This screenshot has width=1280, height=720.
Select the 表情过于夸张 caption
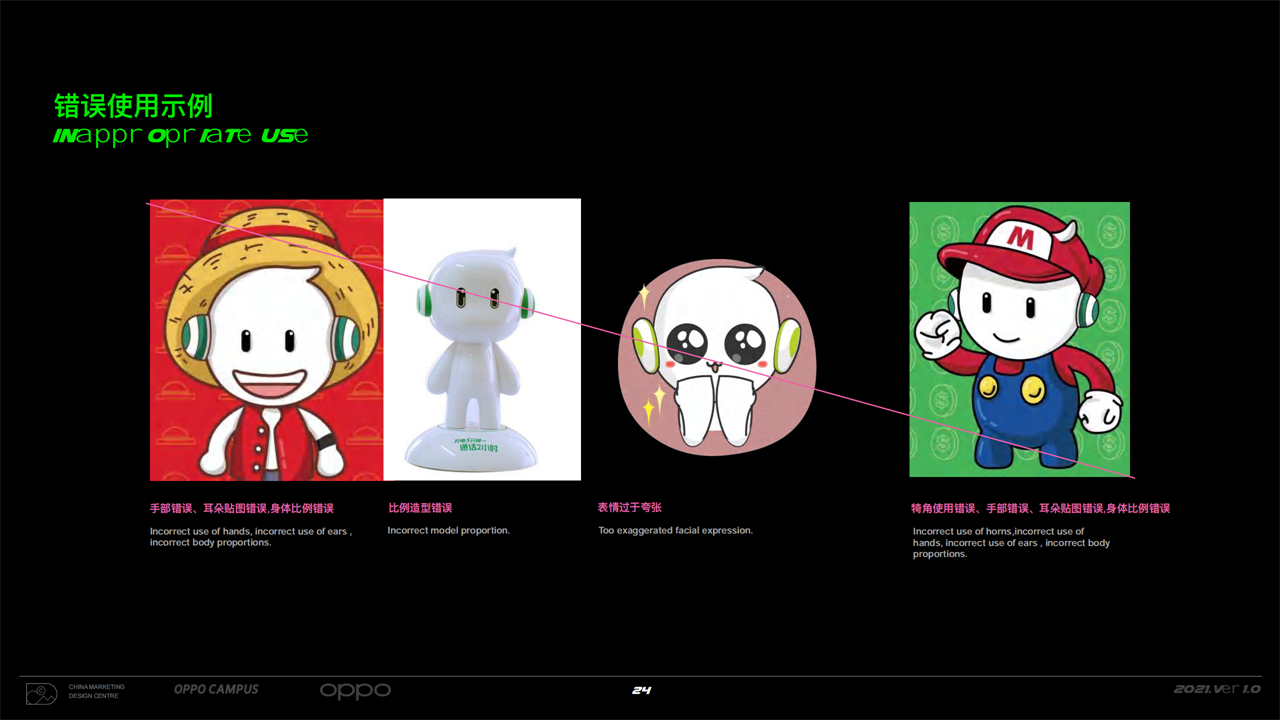629,508
